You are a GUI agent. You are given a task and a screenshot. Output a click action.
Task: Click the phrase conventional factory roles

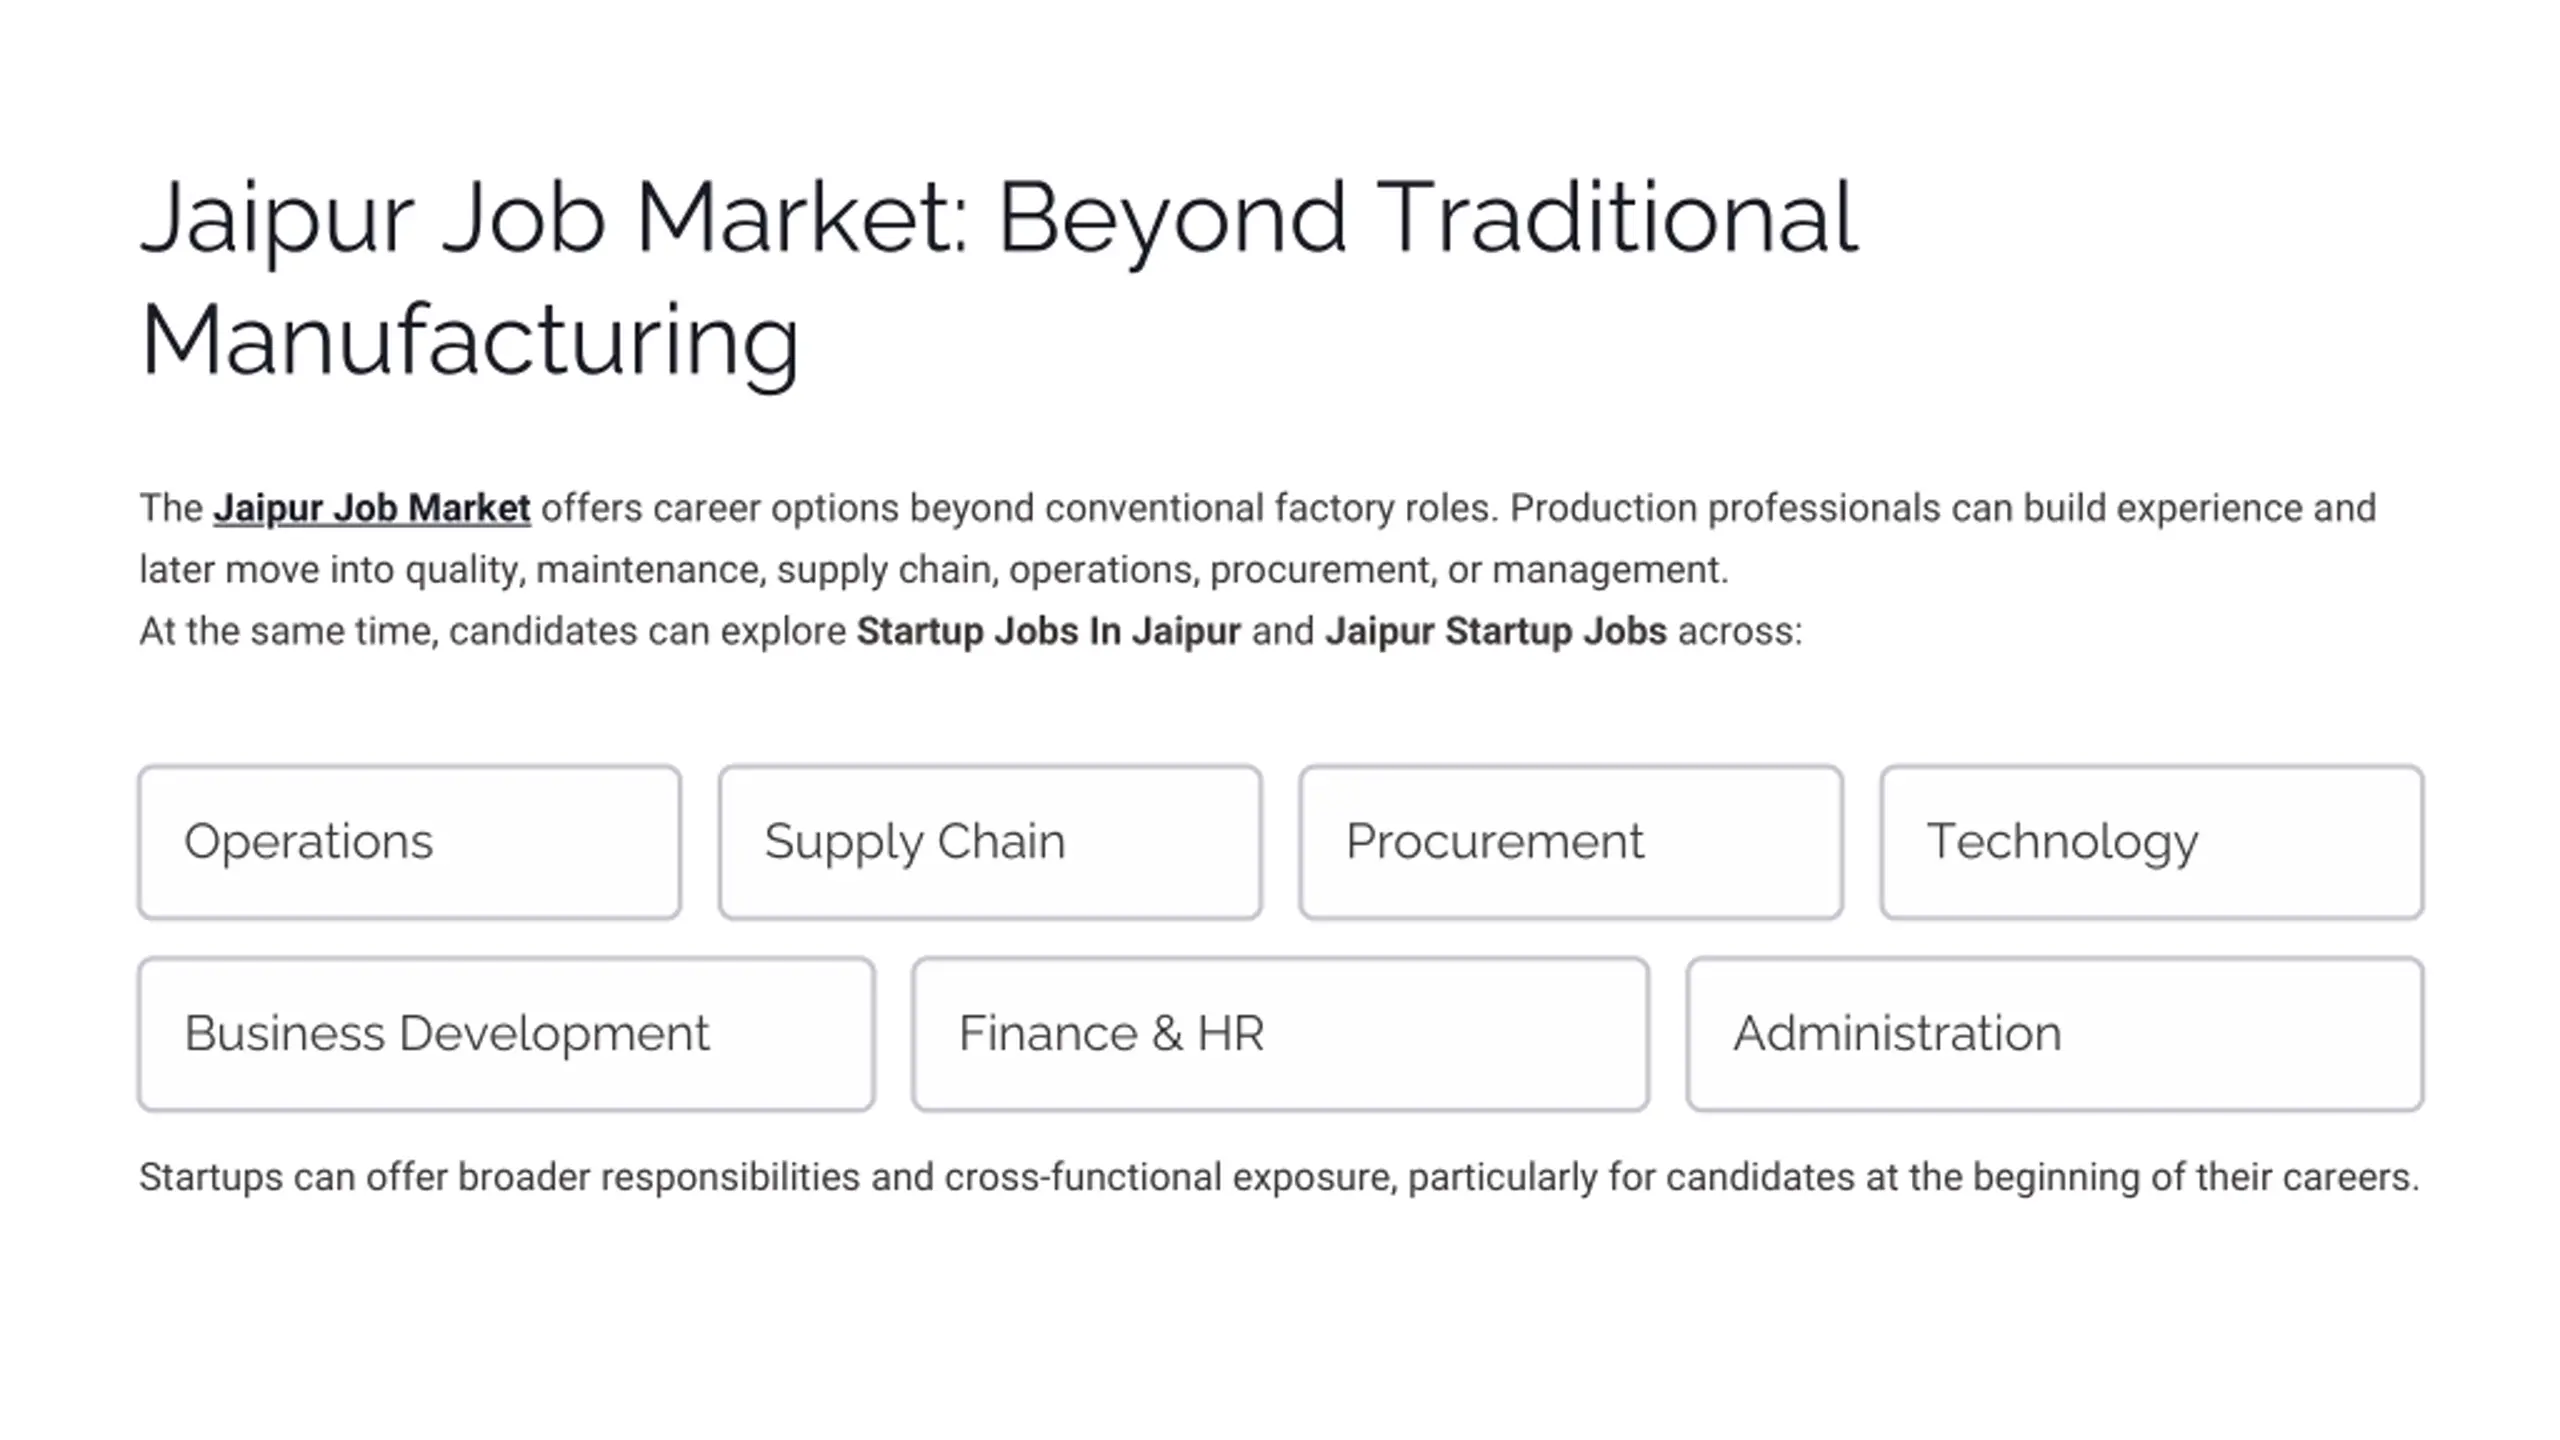pos(1271,508)
